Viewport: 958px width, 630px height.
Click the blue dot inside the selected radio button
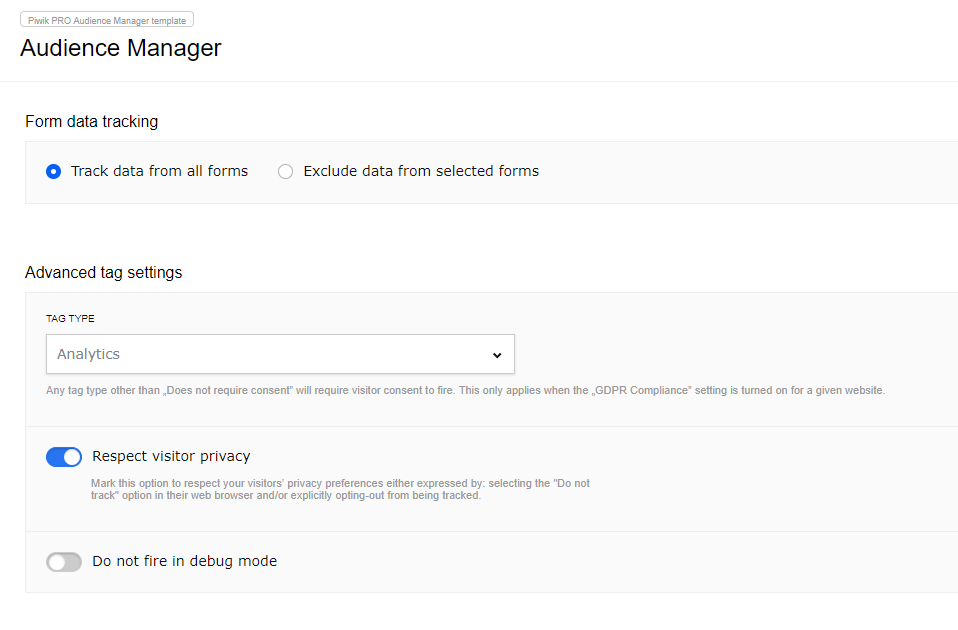coord(54,171)
